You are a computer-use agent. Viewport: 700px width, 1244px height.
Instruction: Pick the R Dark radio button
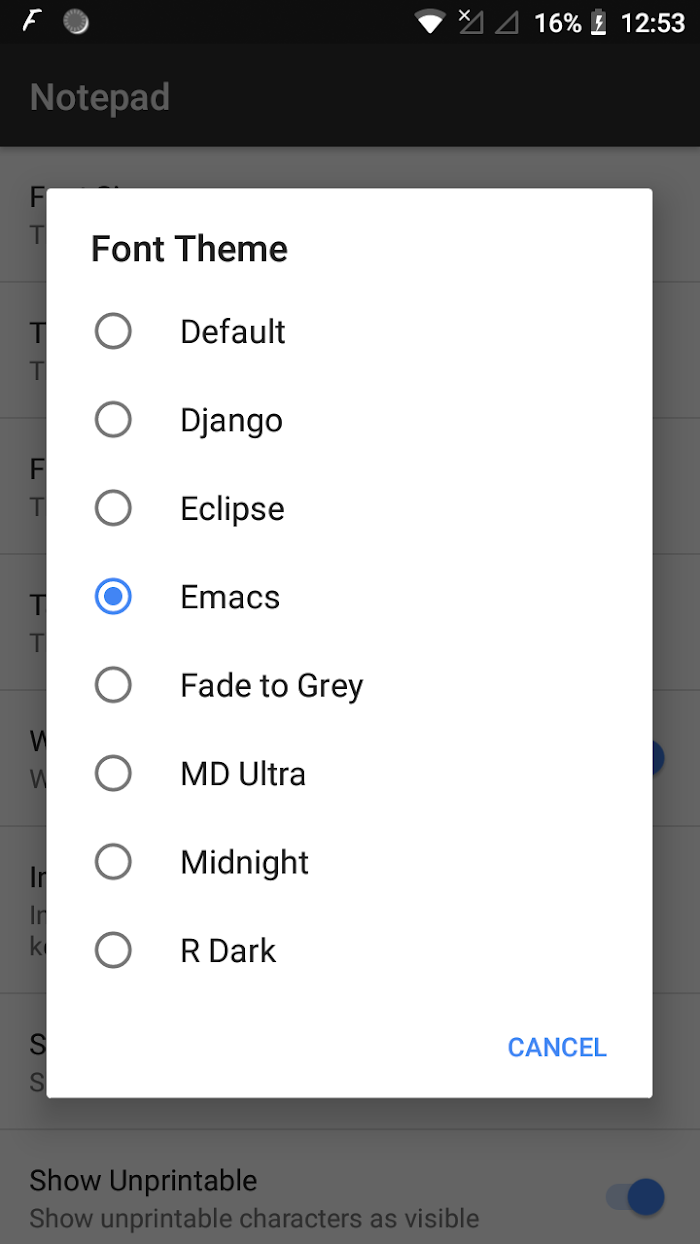tap(113, 950)
